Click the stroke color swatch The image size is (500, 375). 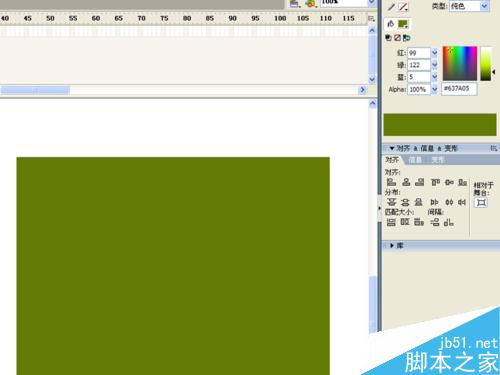[x=404, y=6]
